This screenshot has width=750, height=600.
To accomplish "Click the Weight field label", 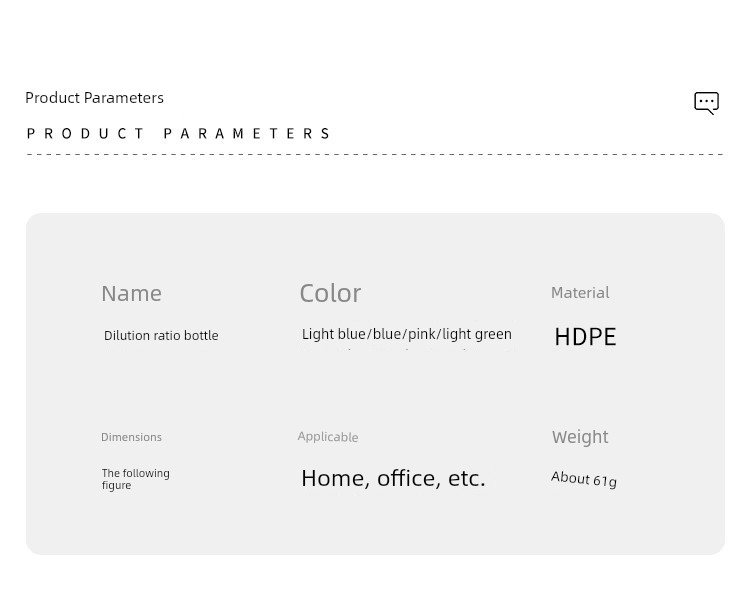I will click(580, 437).
